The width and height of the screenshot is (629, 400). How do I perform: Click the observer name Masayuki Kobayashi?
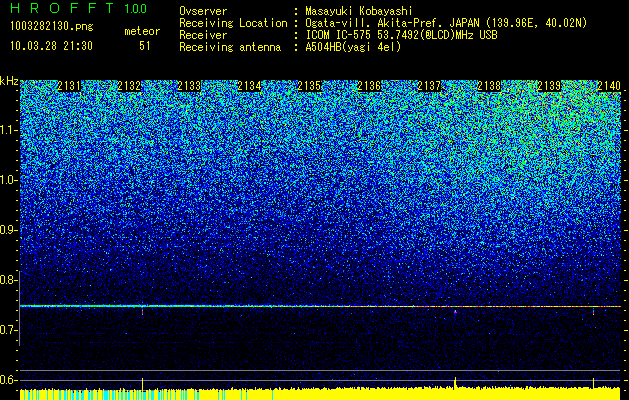click(359, 11)
